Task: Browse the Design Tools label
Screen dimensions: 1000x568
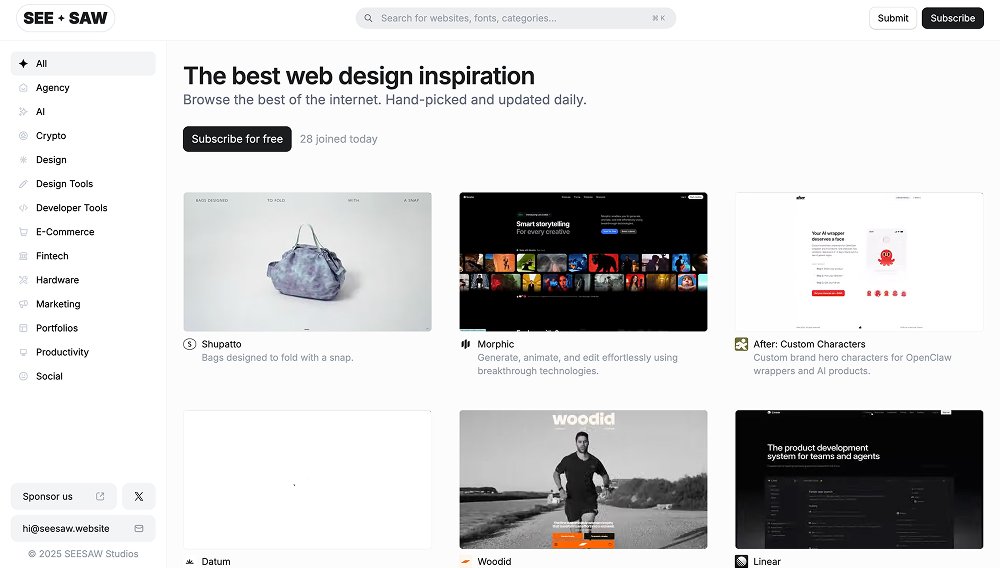Action: click(x=64, y=184)
